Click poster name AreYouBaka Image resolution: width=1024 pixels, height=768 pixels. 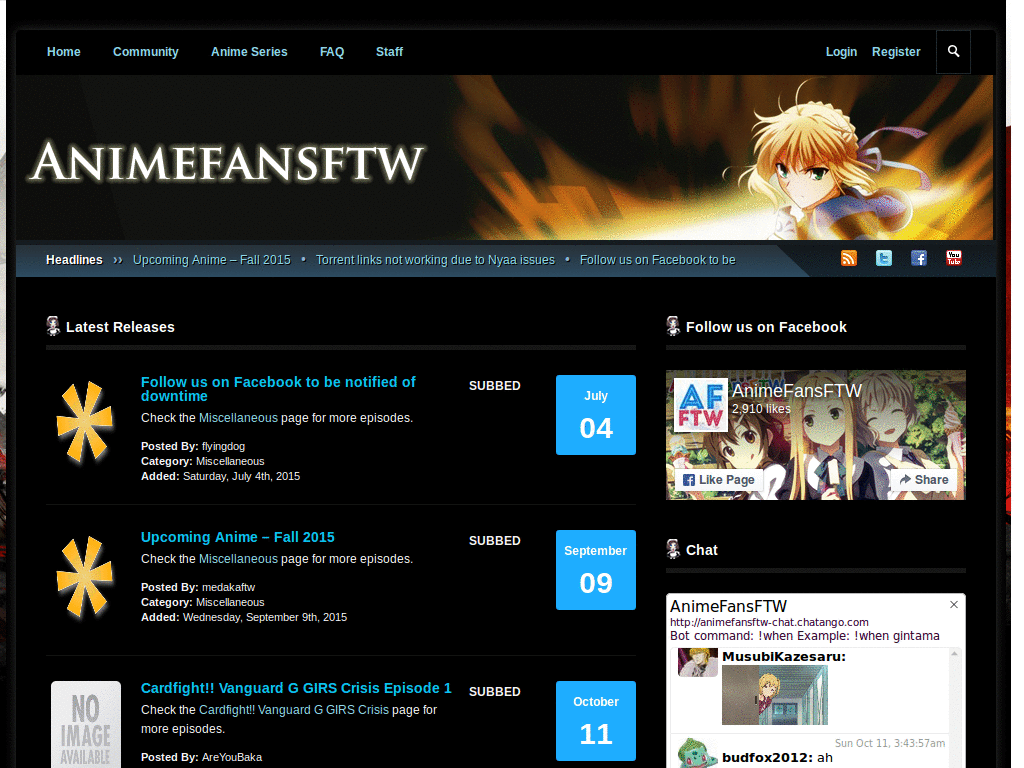point(232,757)
